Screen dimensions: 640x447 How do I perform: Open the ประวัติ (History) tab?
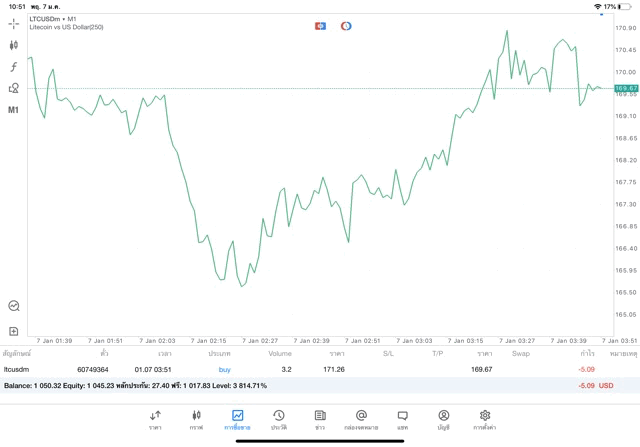[278, 419]
